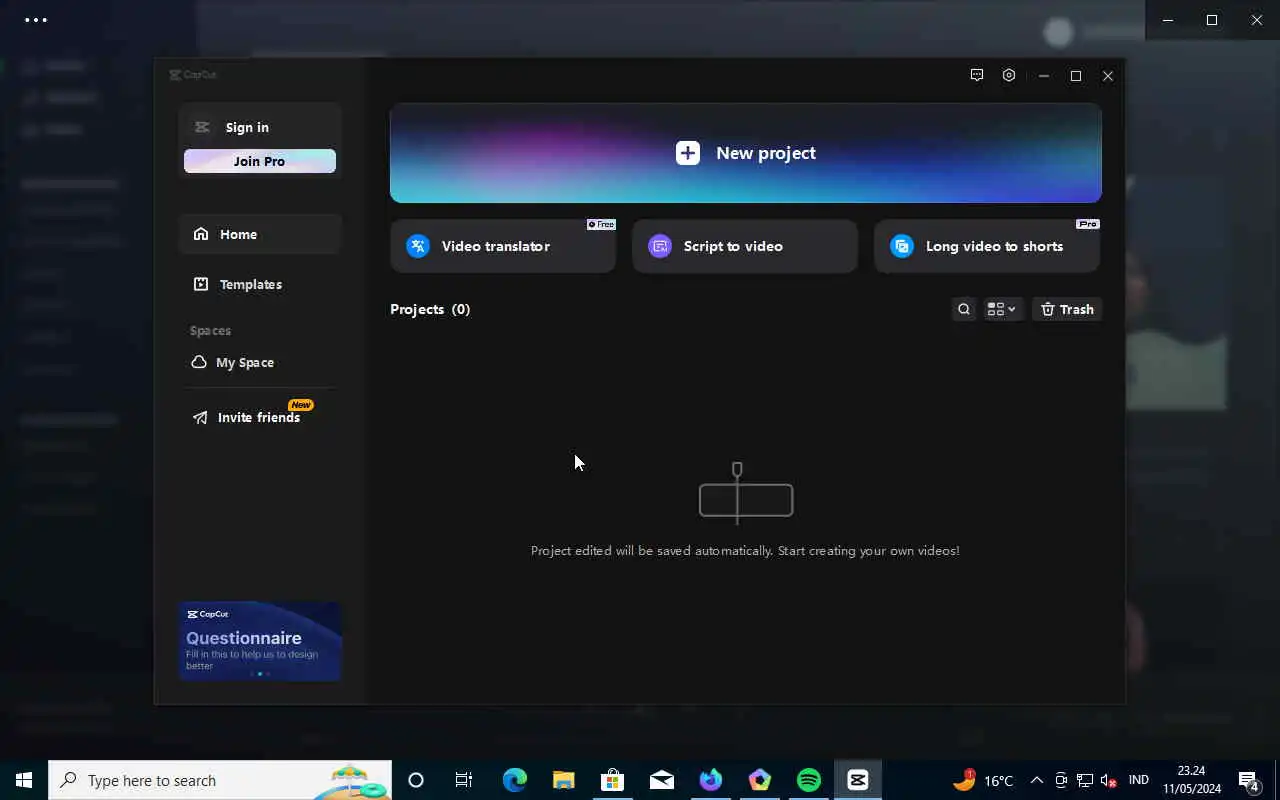
Task: Open the Questionnaire banner
Action: 260,641
